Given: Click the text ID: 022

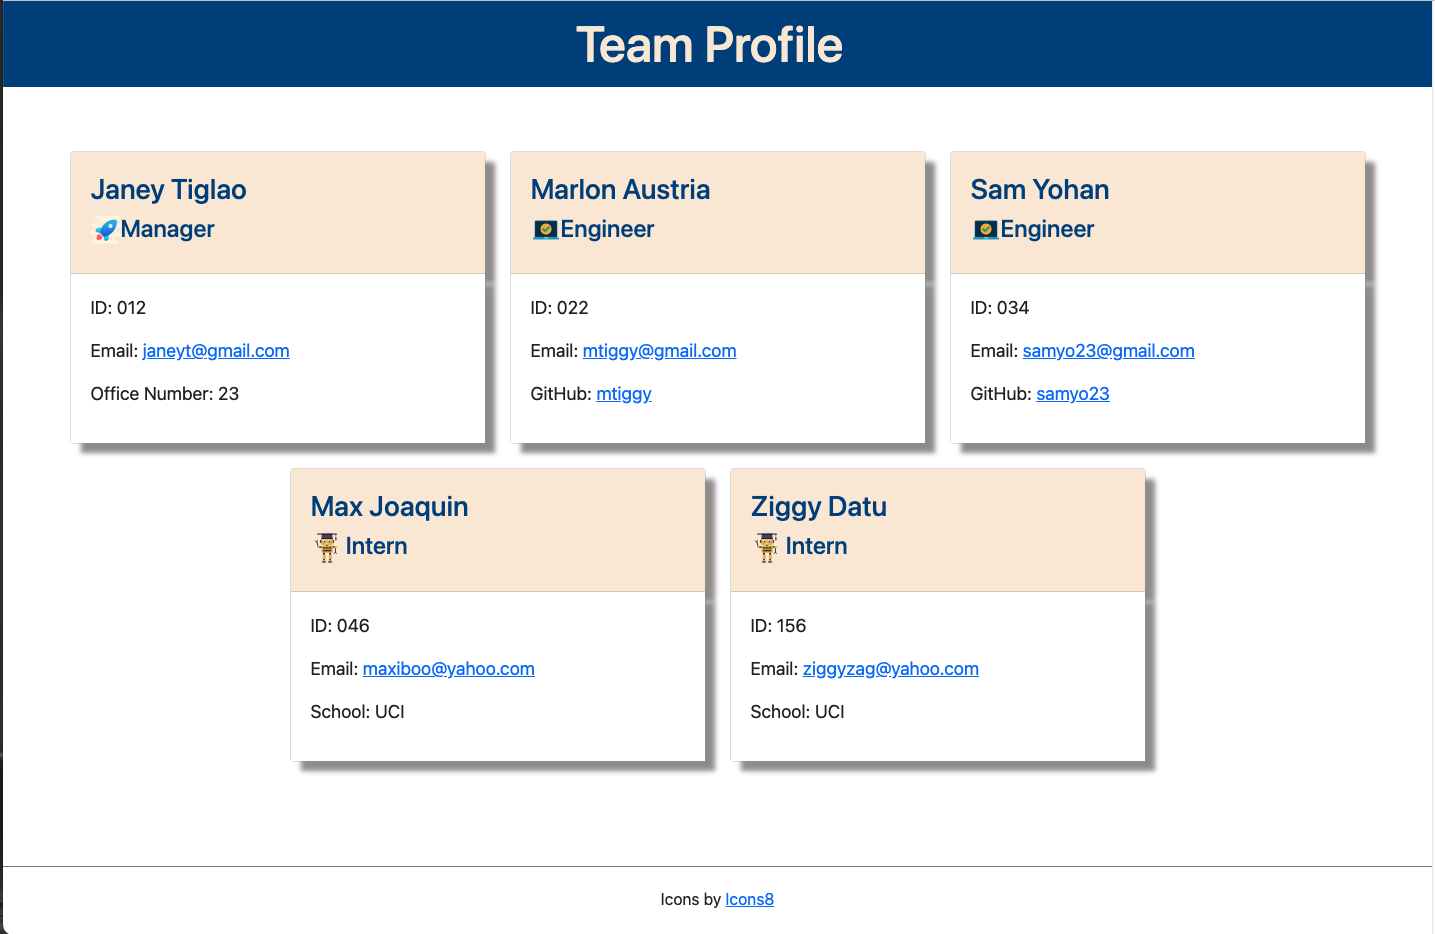Looking at the screenshot, I should 559,308.
